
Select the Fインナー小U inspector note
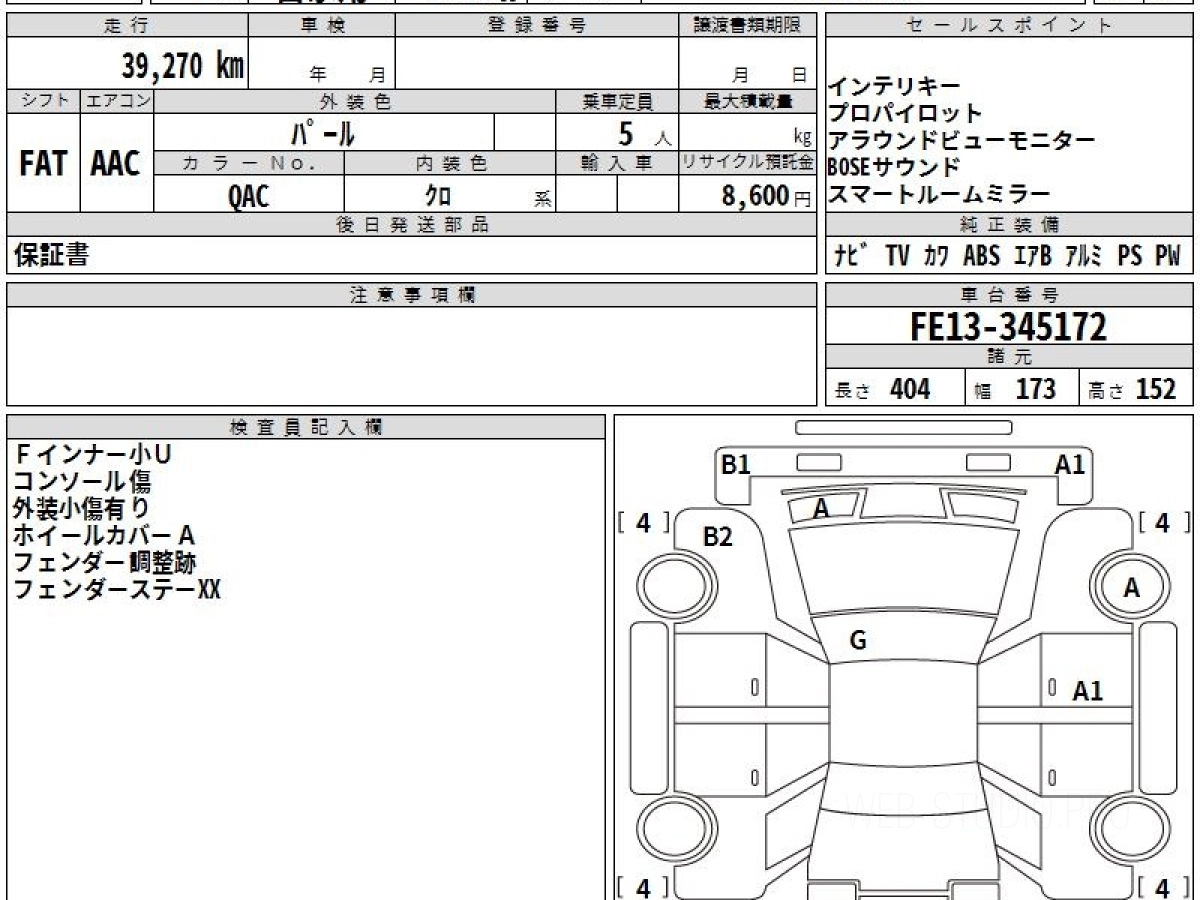(92, 455)
